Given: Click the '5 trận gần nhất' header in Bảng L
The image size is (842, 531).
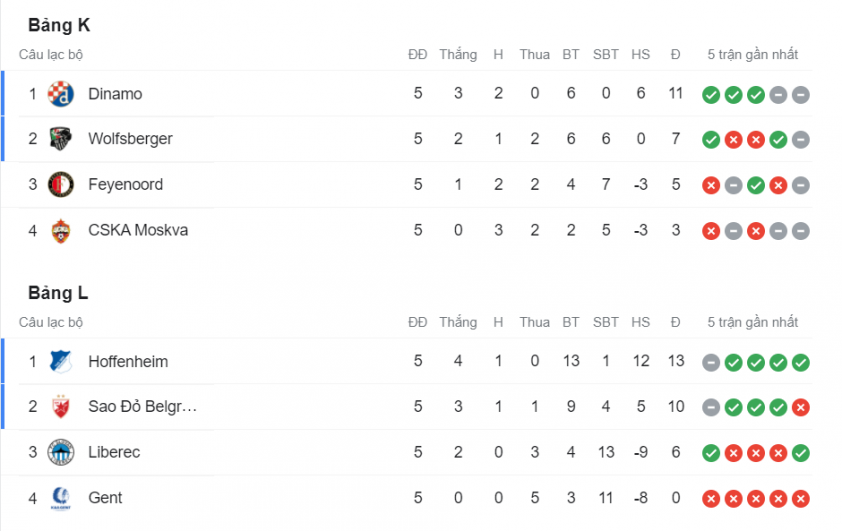Looking at the screenshot, I should tap(752, 323).
